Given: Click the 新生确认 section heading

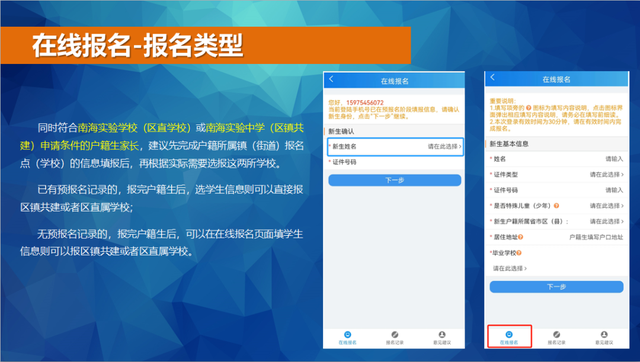Looking at the screenshot, I should point(341,131).
